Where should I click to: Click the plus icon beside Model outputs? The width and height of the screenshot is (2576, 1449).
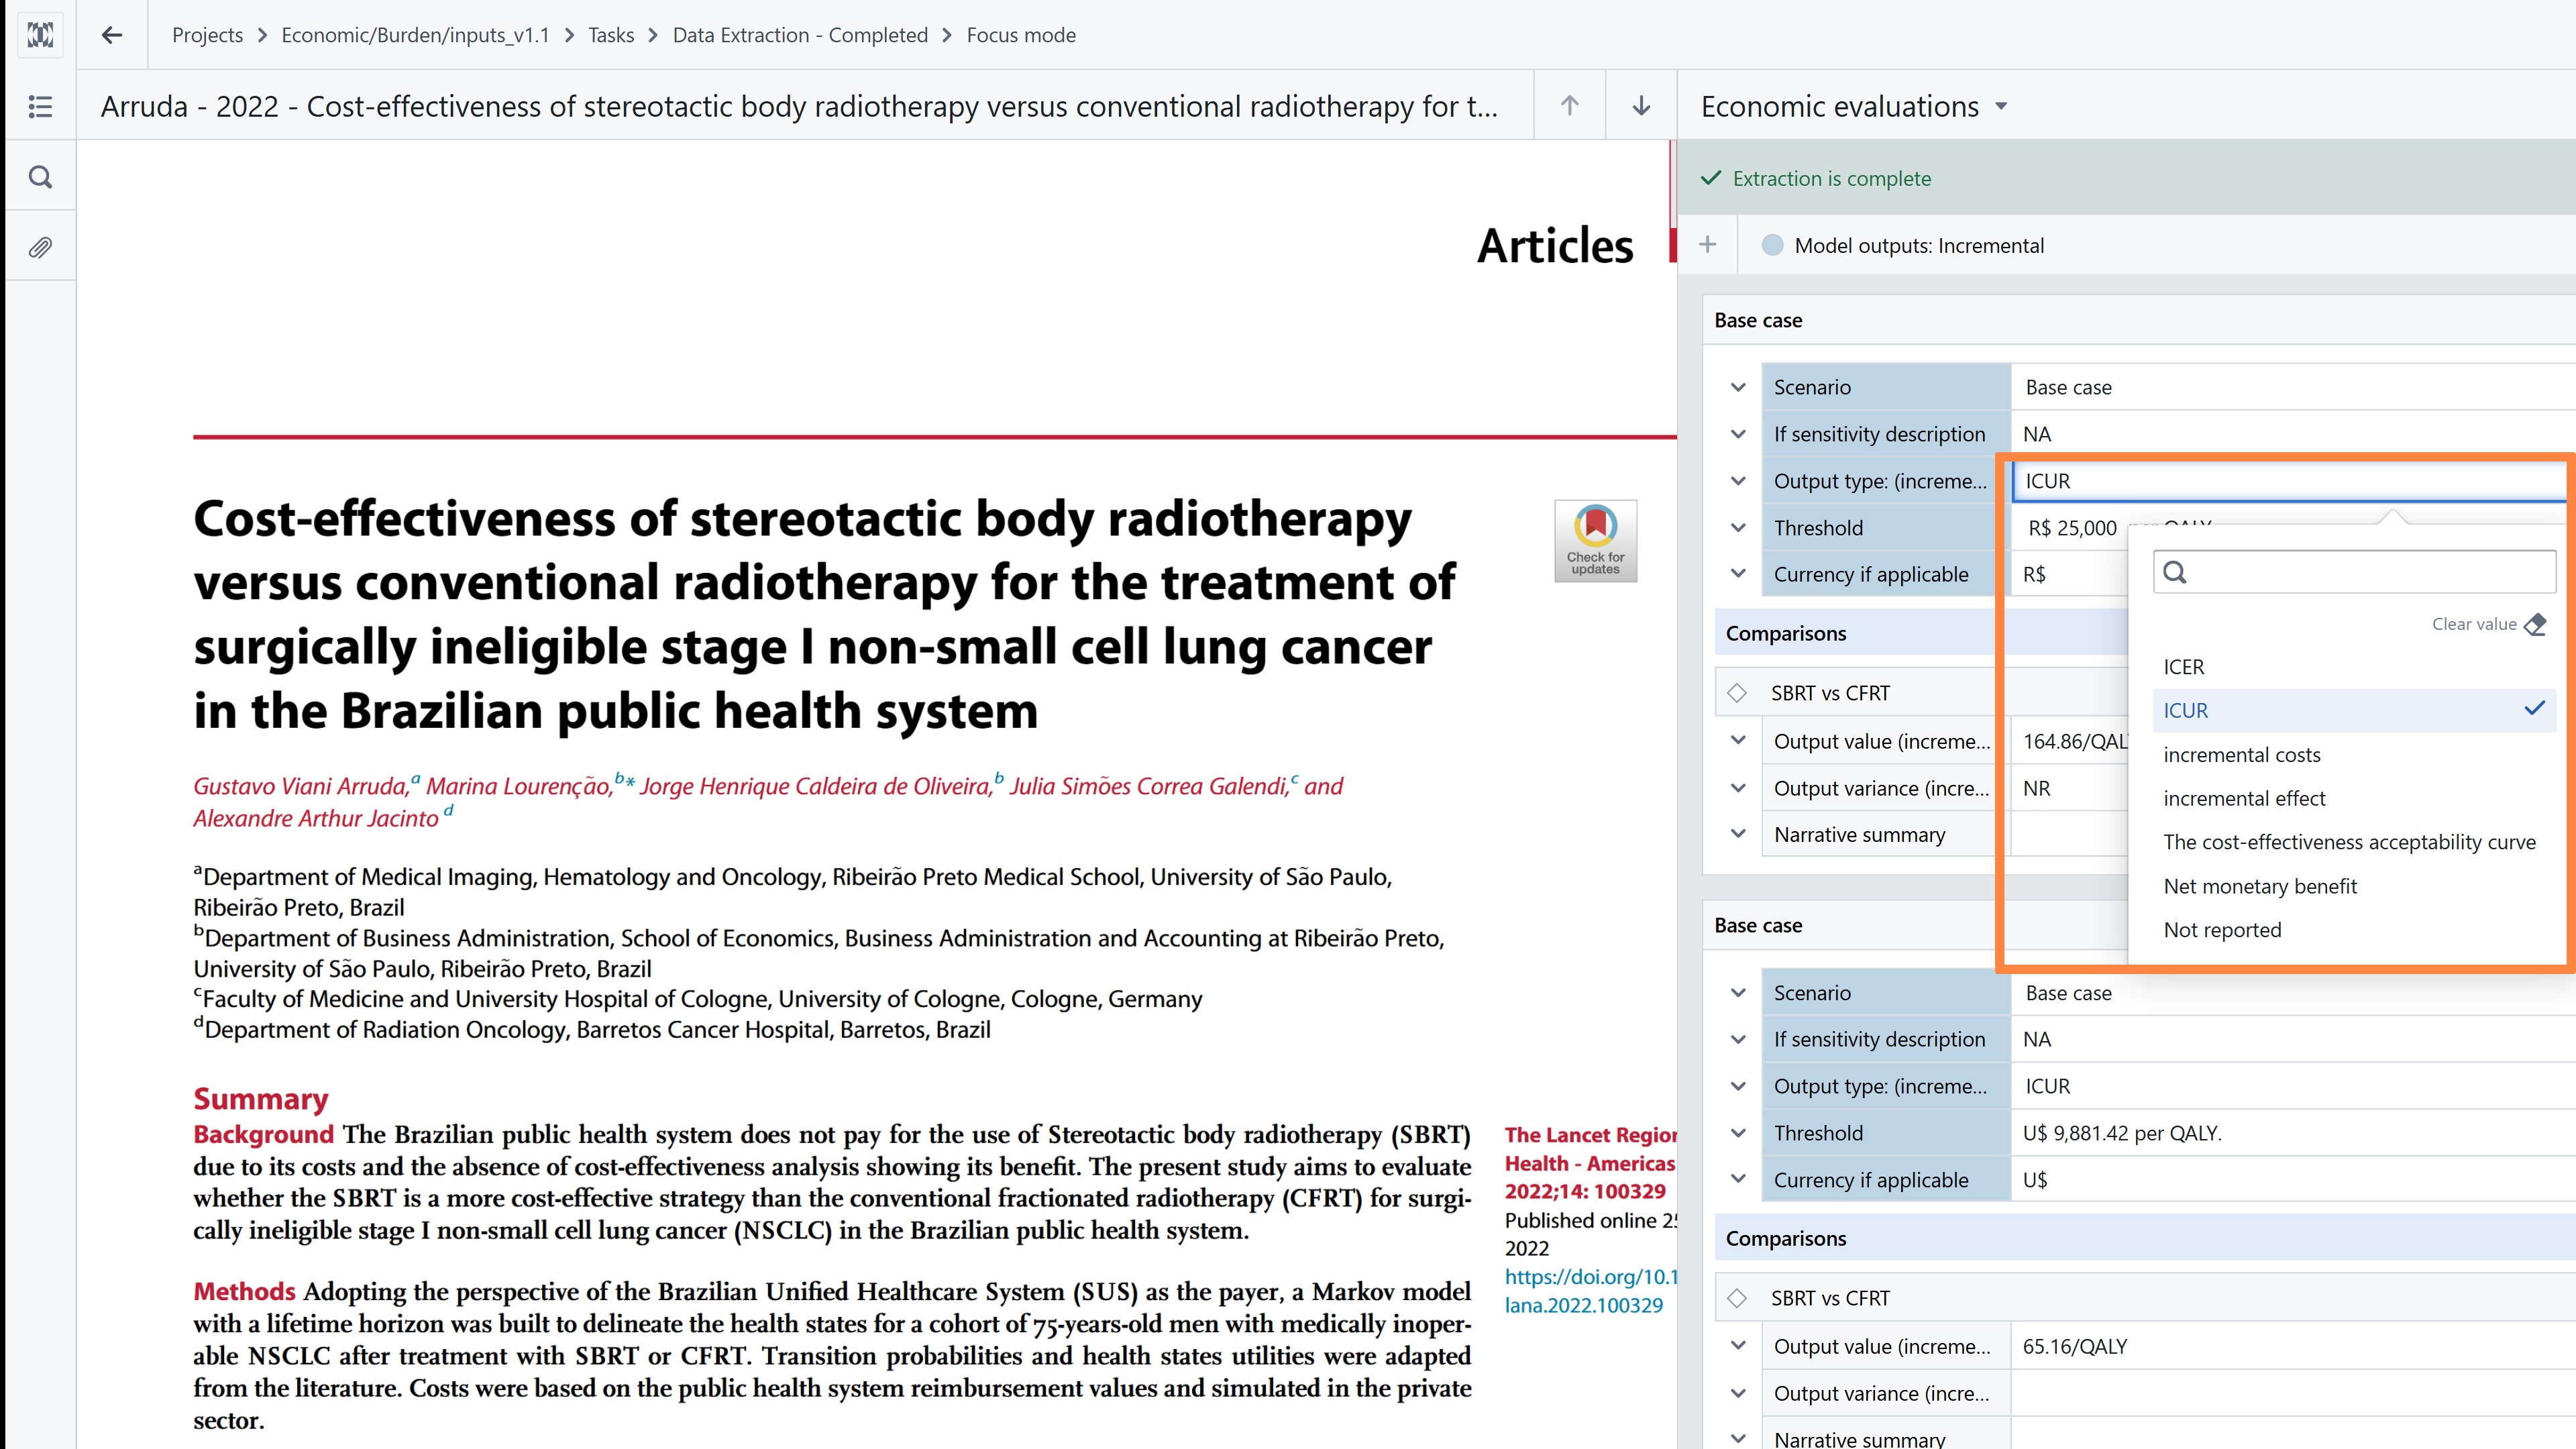(1708, 245)
